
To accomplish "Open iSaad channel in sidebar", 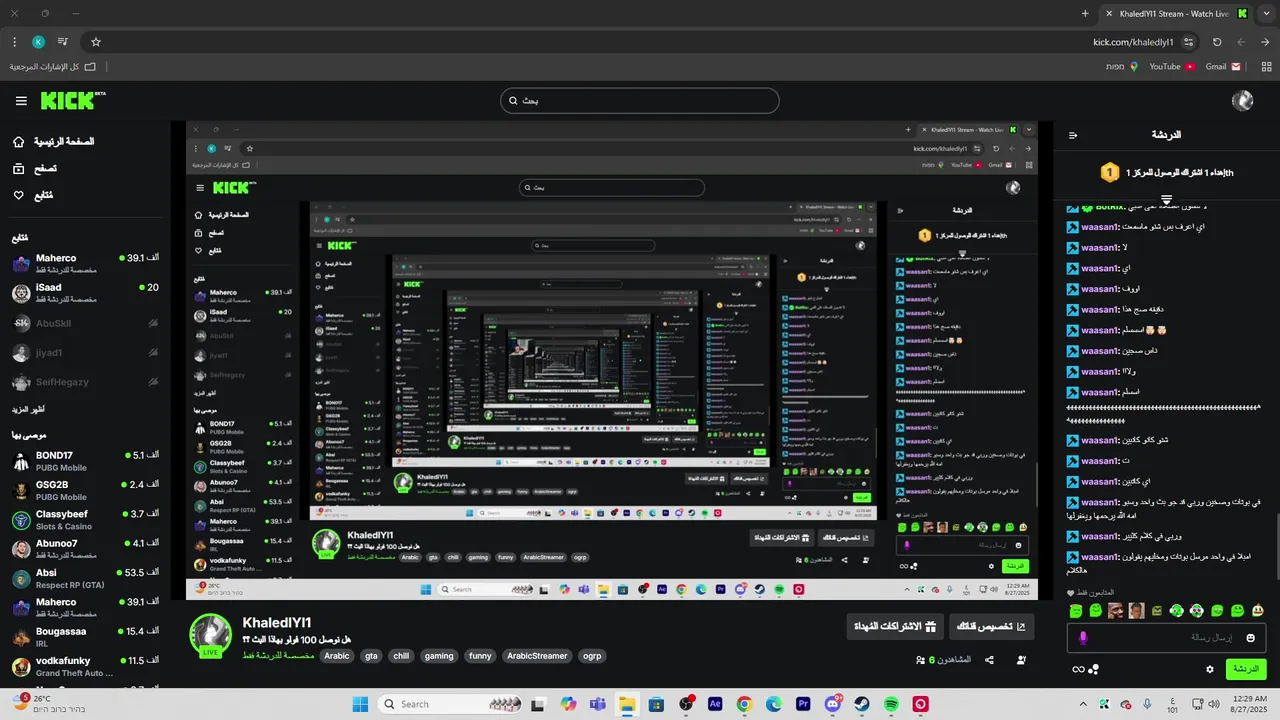I will click(x=85, y=293).
